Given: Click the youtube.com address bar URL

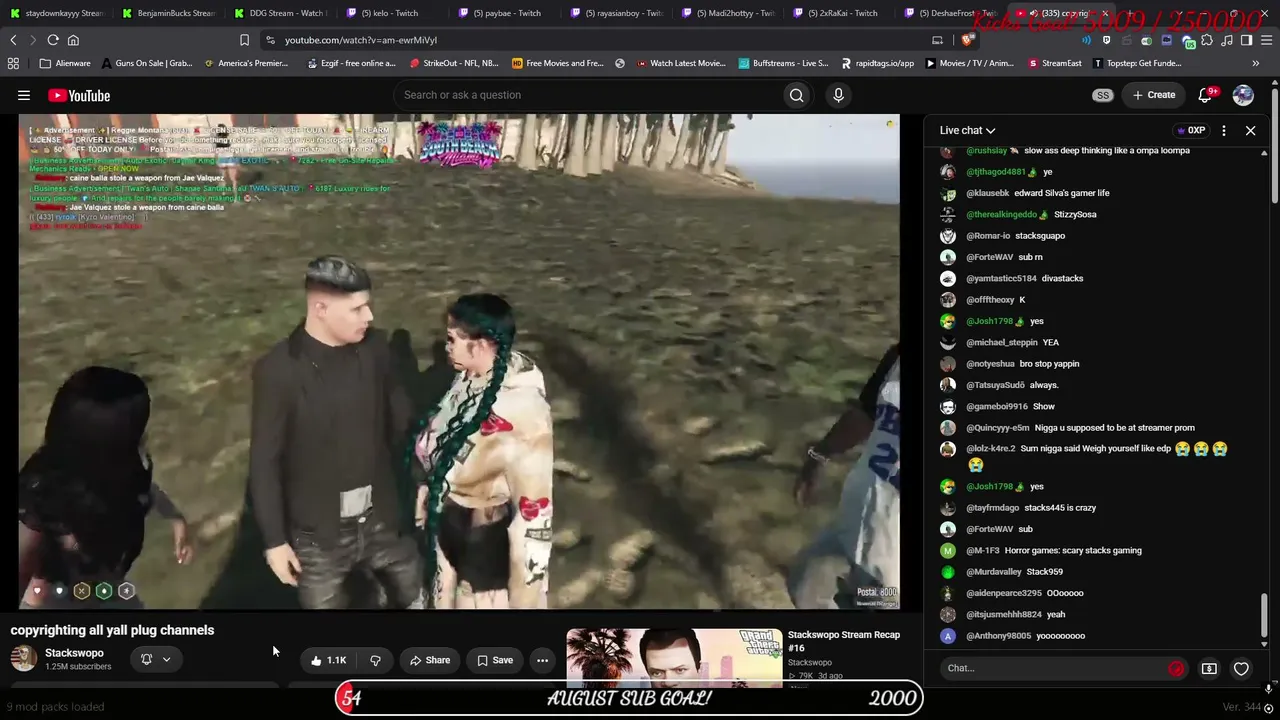Looking at the screenshot, I should pyautogui.click(x=361, y=40).
